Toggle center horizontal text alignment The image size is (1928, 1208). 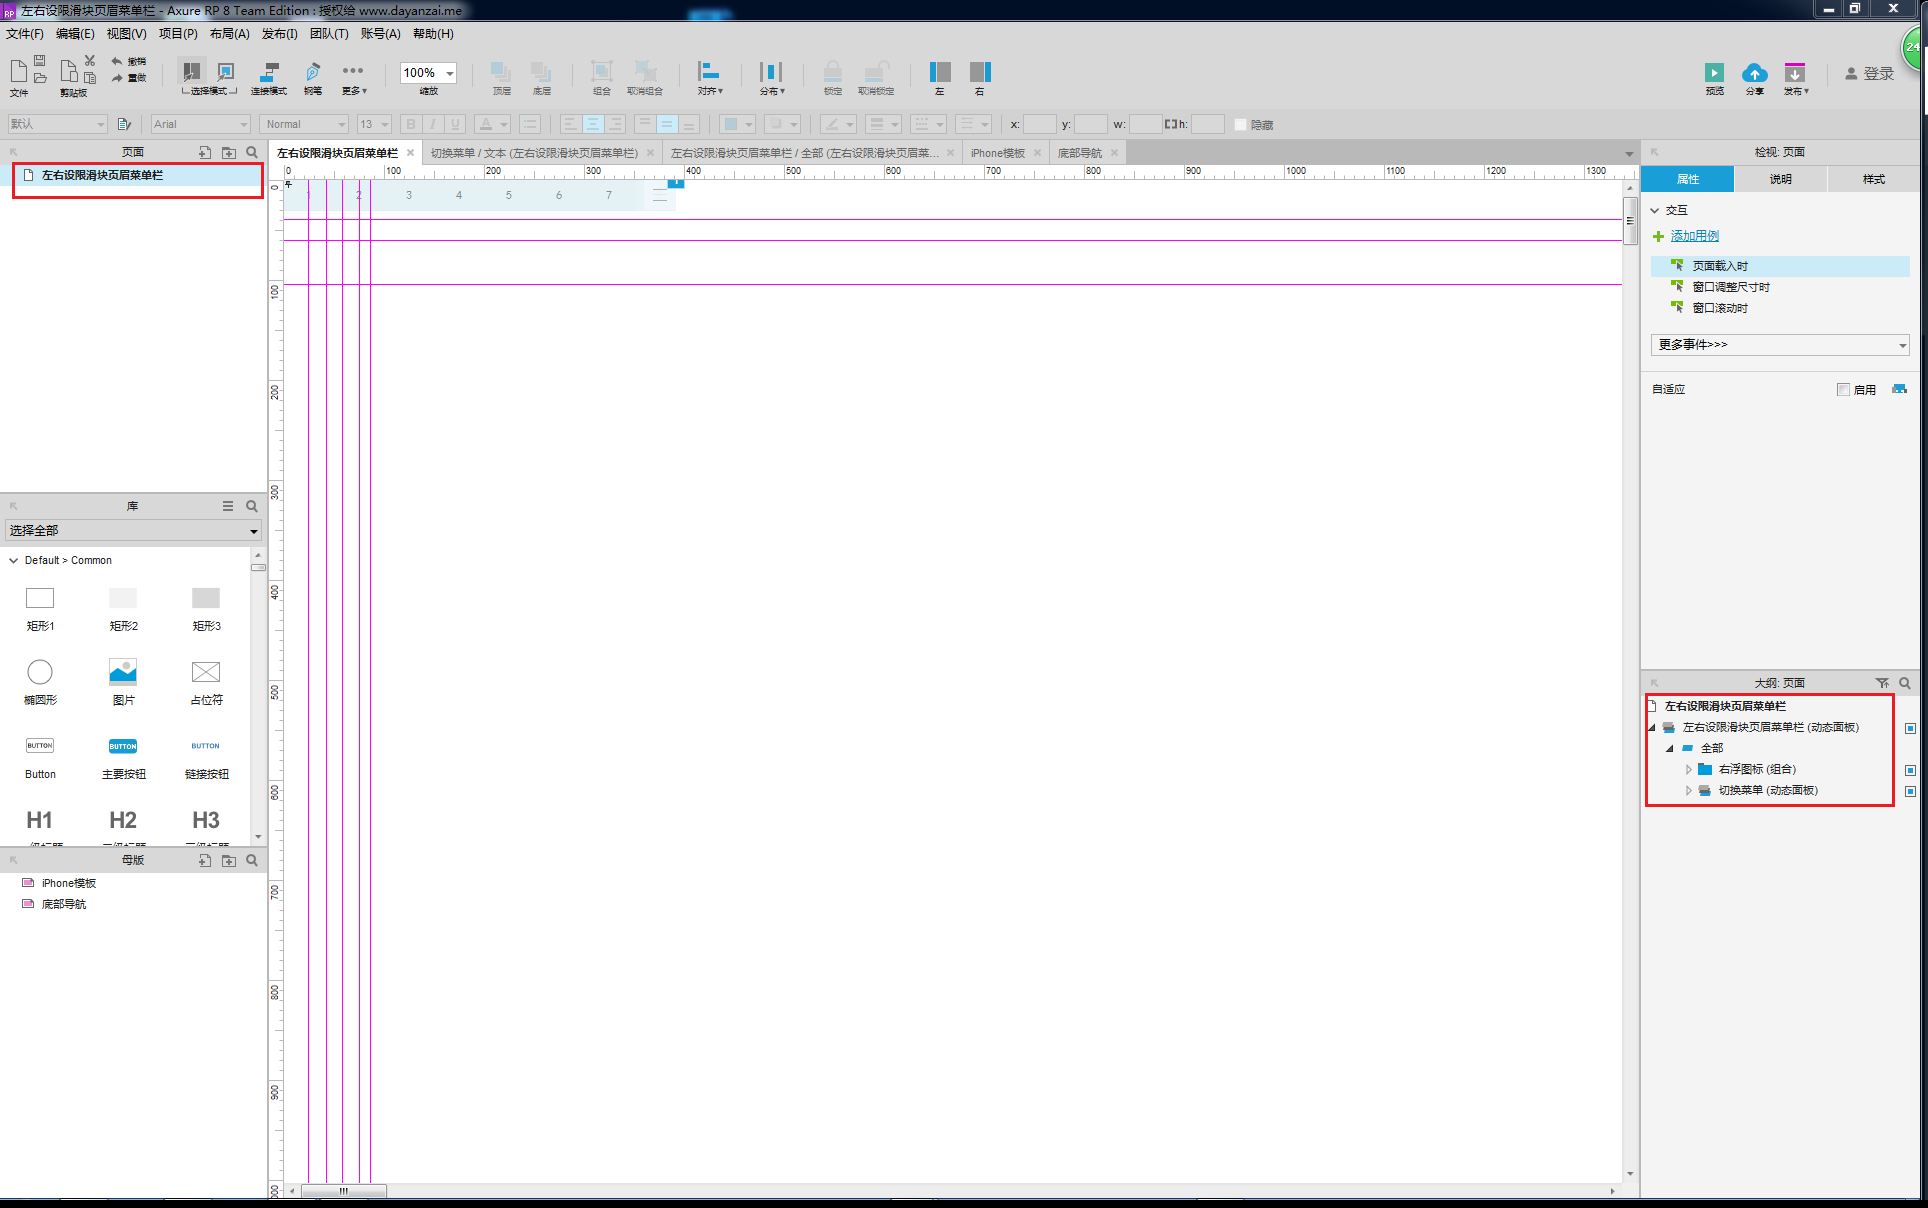(x=593, y=124)
